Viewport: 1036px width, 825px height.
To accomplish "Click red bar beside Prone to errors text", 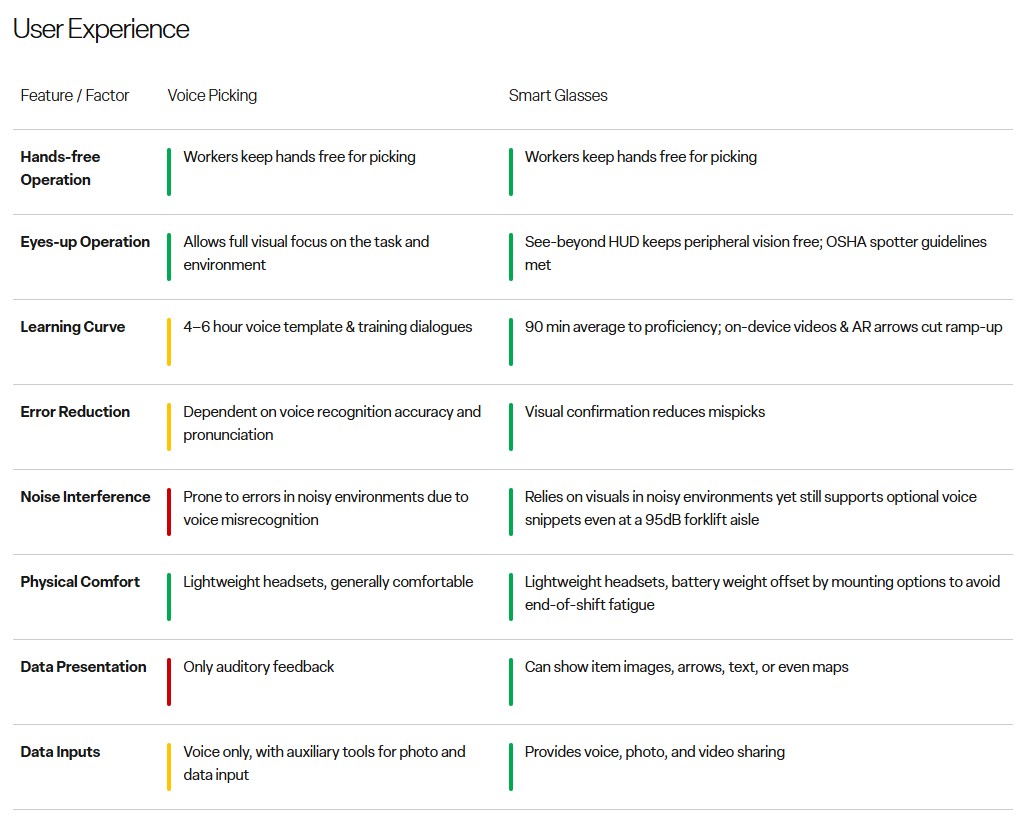I will click(x=169, y=512).
